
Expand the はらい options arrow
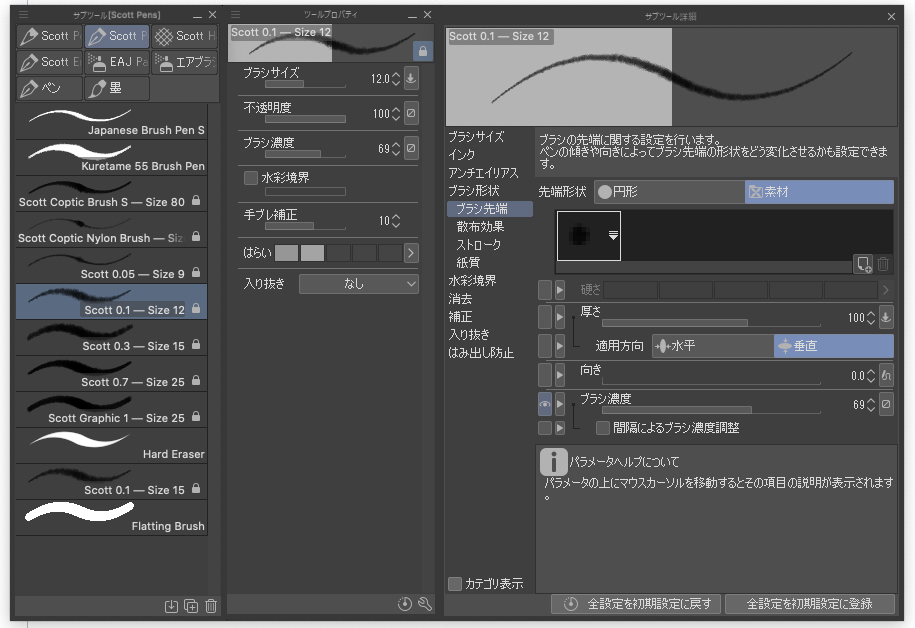coord(411,253)
